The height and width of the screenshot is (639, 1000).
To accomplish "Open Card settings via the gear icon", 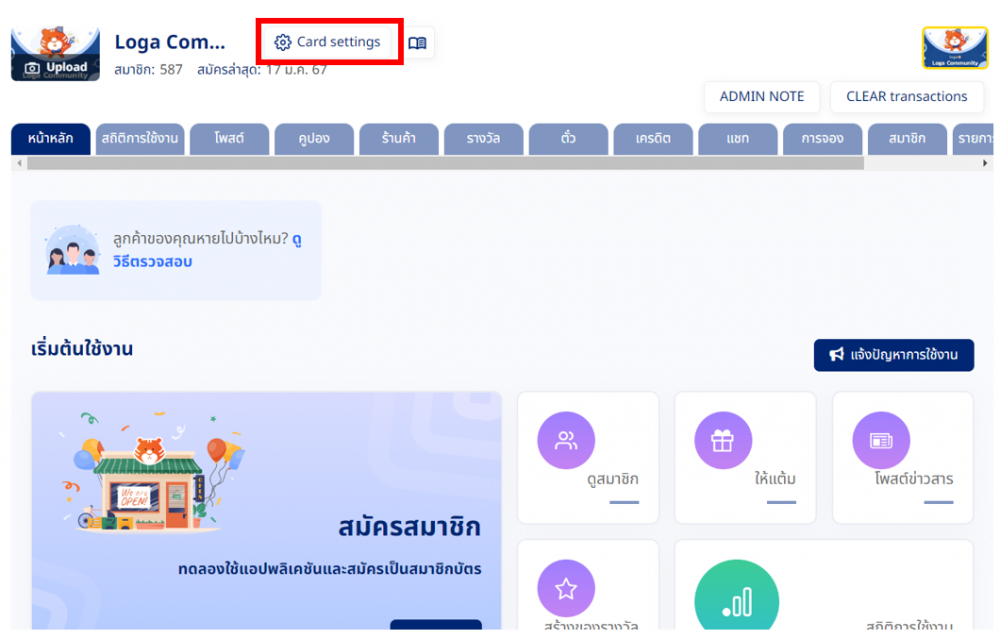I will [x=284, y=42].
